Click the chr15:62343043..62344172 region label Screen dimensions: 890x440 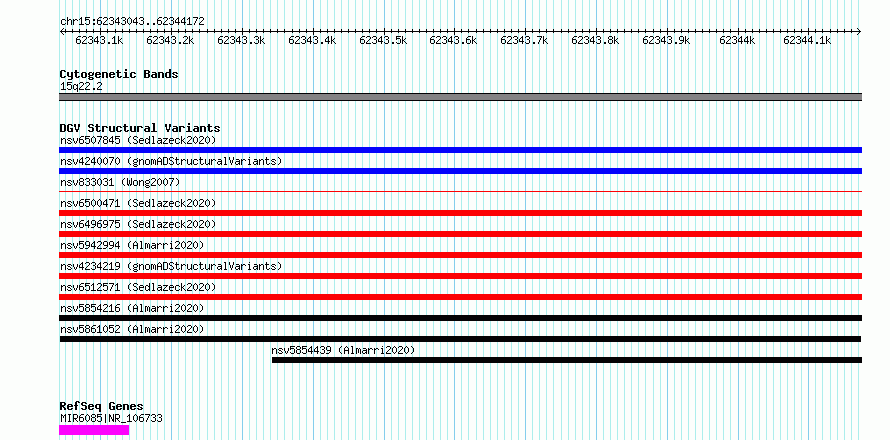[132, 22]
